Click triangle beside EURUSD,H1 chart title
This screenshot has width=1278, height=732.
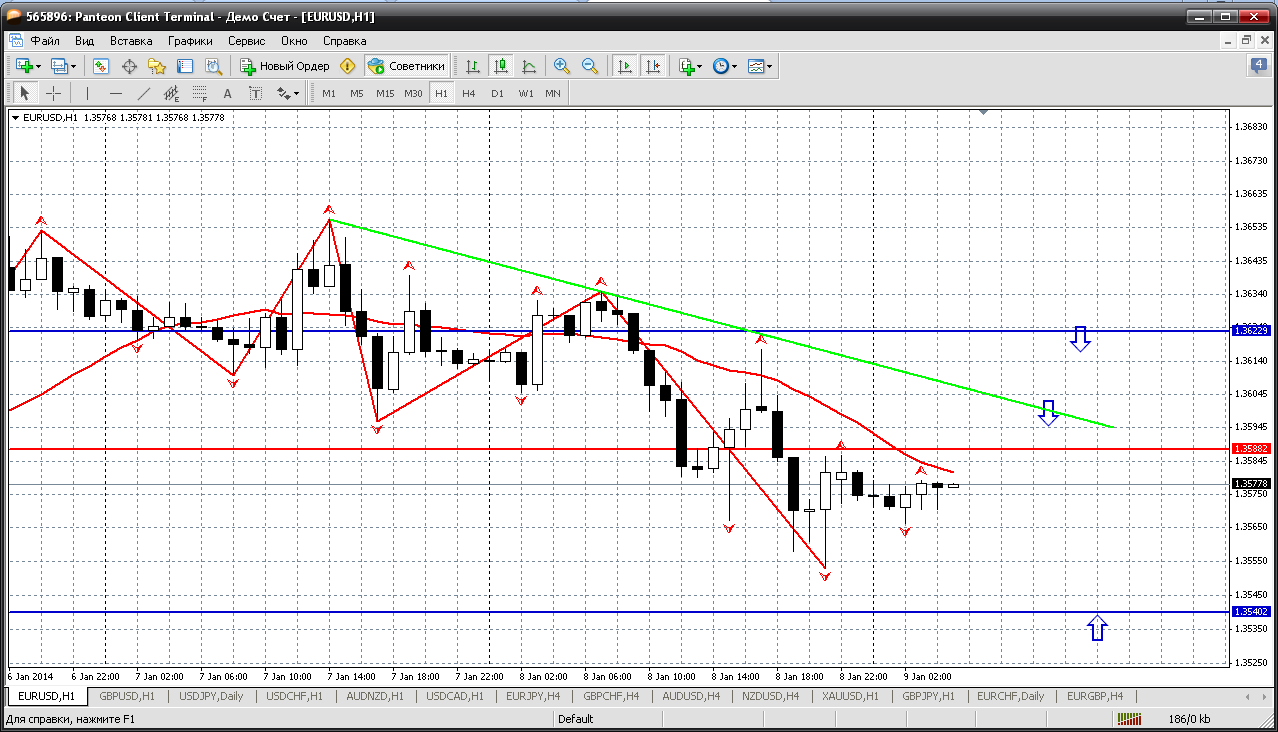click(15, 118)
